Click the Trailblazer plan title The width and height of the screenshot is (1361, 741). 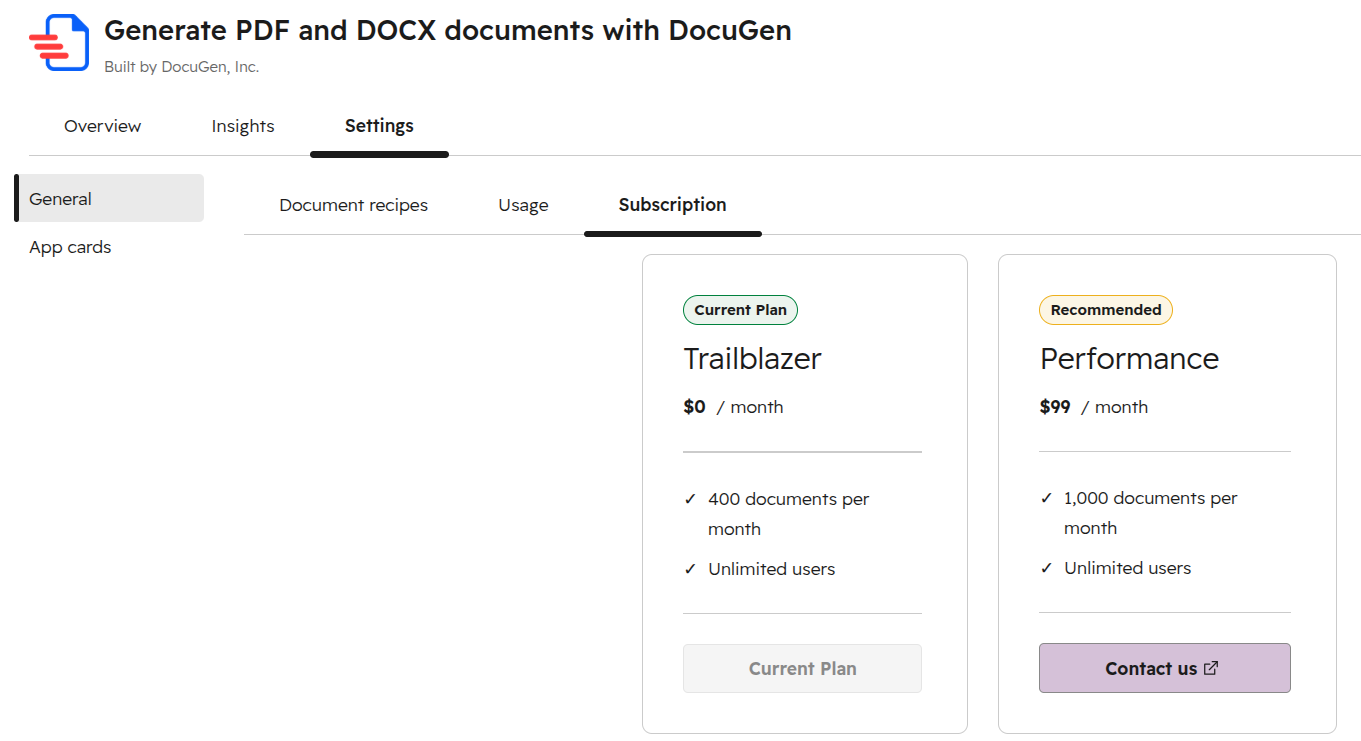[753, 358]
